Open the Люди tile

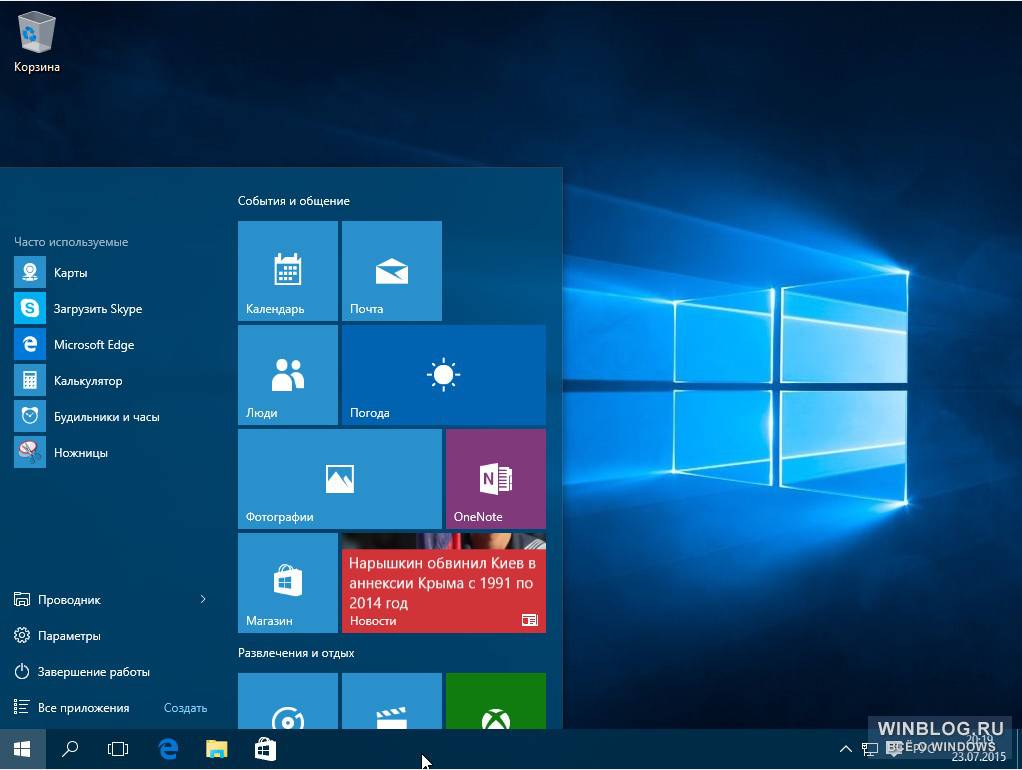(287, 375)
